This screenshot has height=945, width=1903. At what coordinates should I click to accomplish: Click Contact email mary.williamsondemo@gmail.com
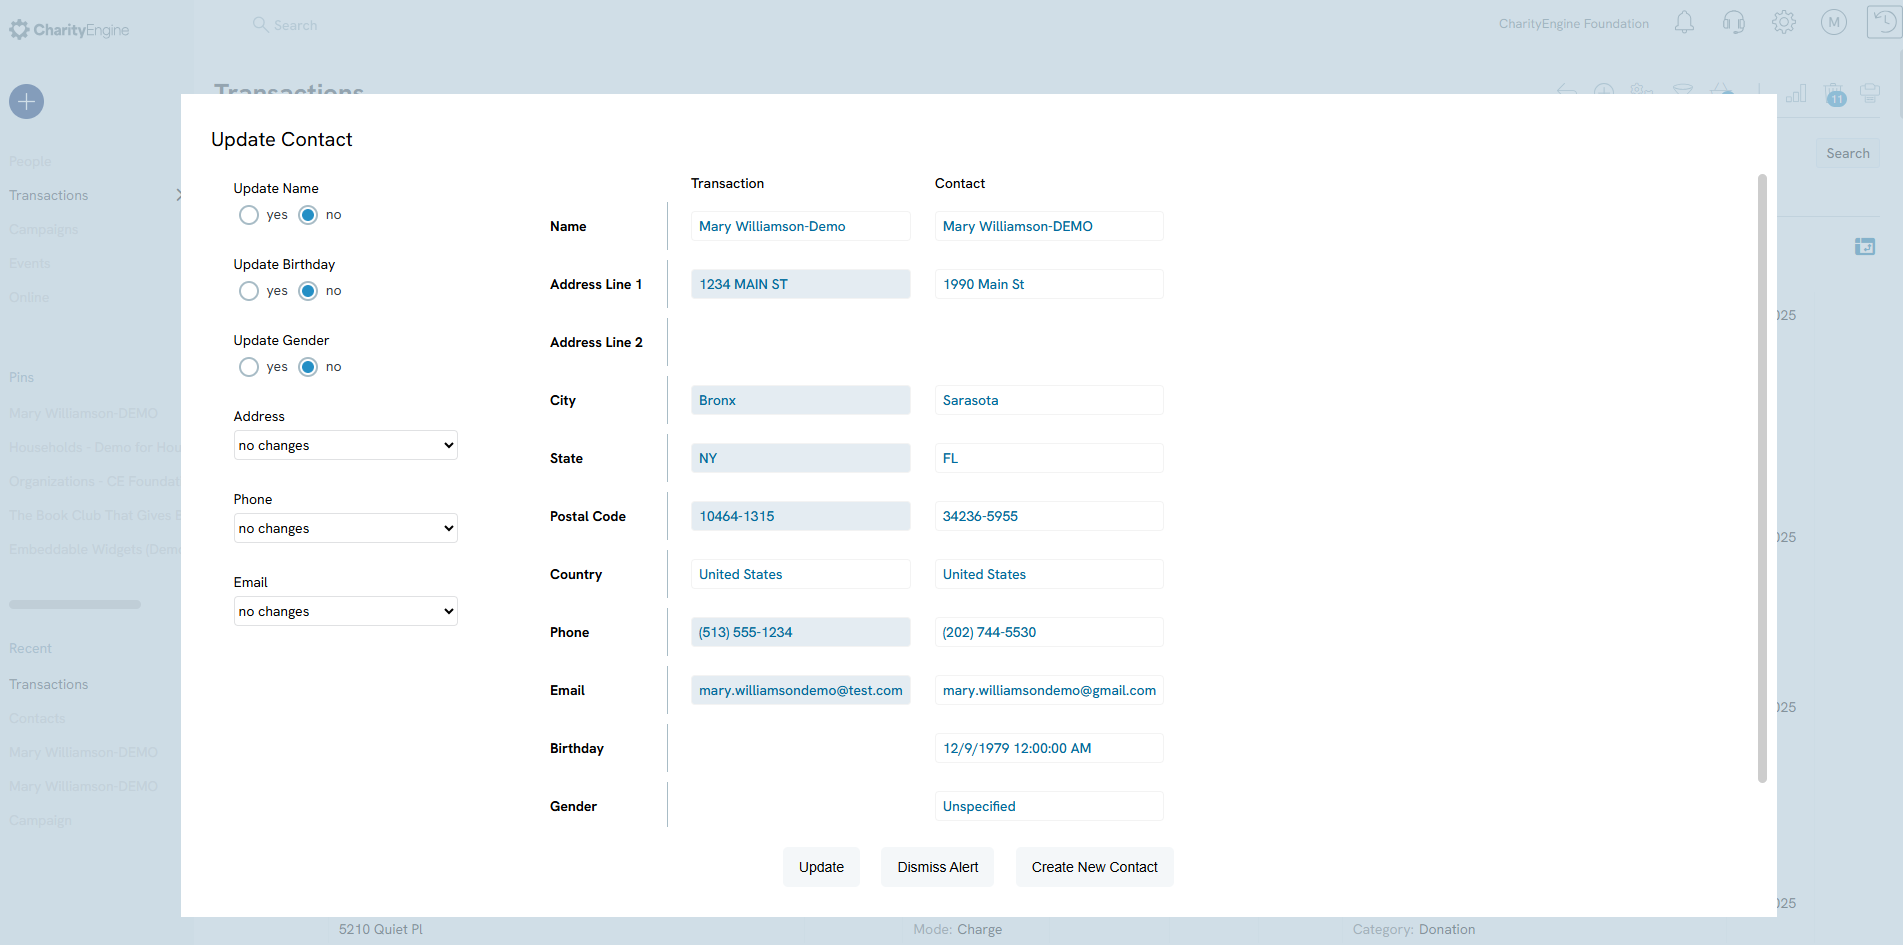pyautogui.click(x=1049, y=690)
